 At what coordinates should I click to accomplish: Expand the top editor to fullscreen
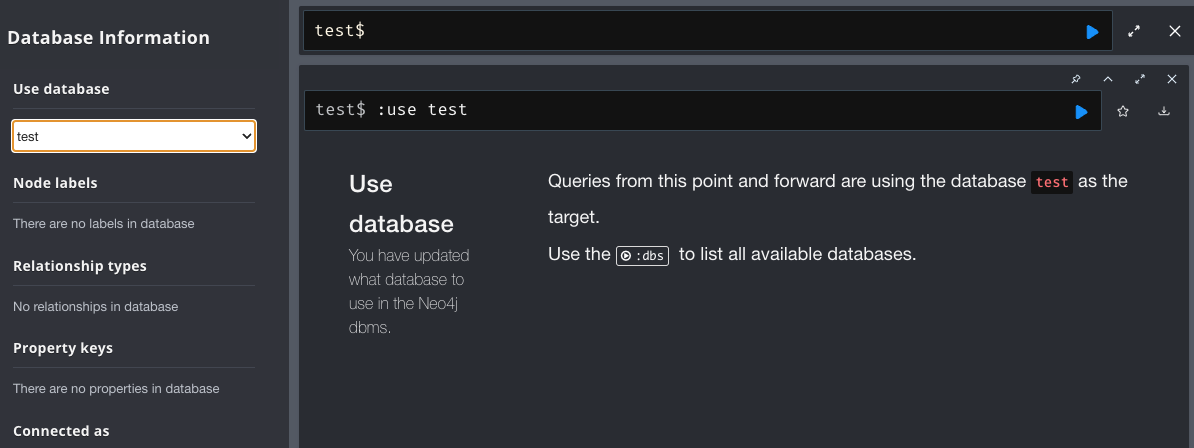coord(1134,31)
